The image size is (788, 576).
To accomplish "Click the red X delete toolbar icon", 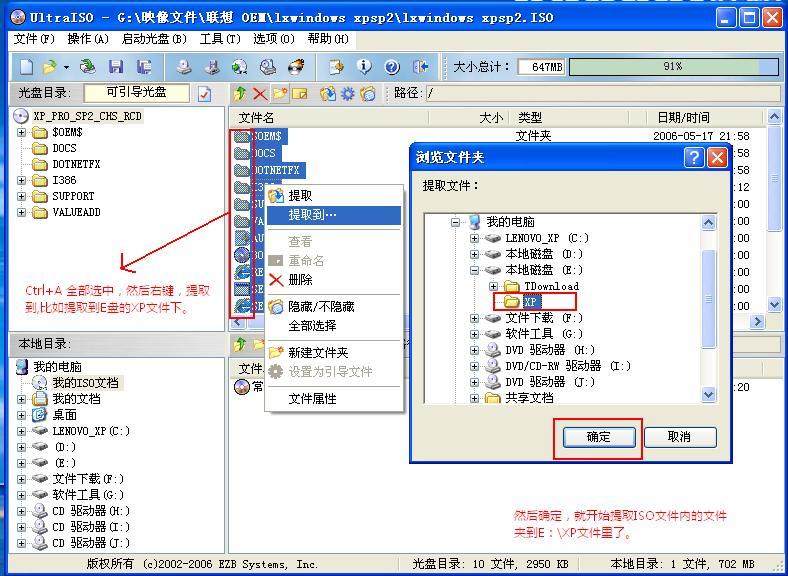I will click(260, 93).
